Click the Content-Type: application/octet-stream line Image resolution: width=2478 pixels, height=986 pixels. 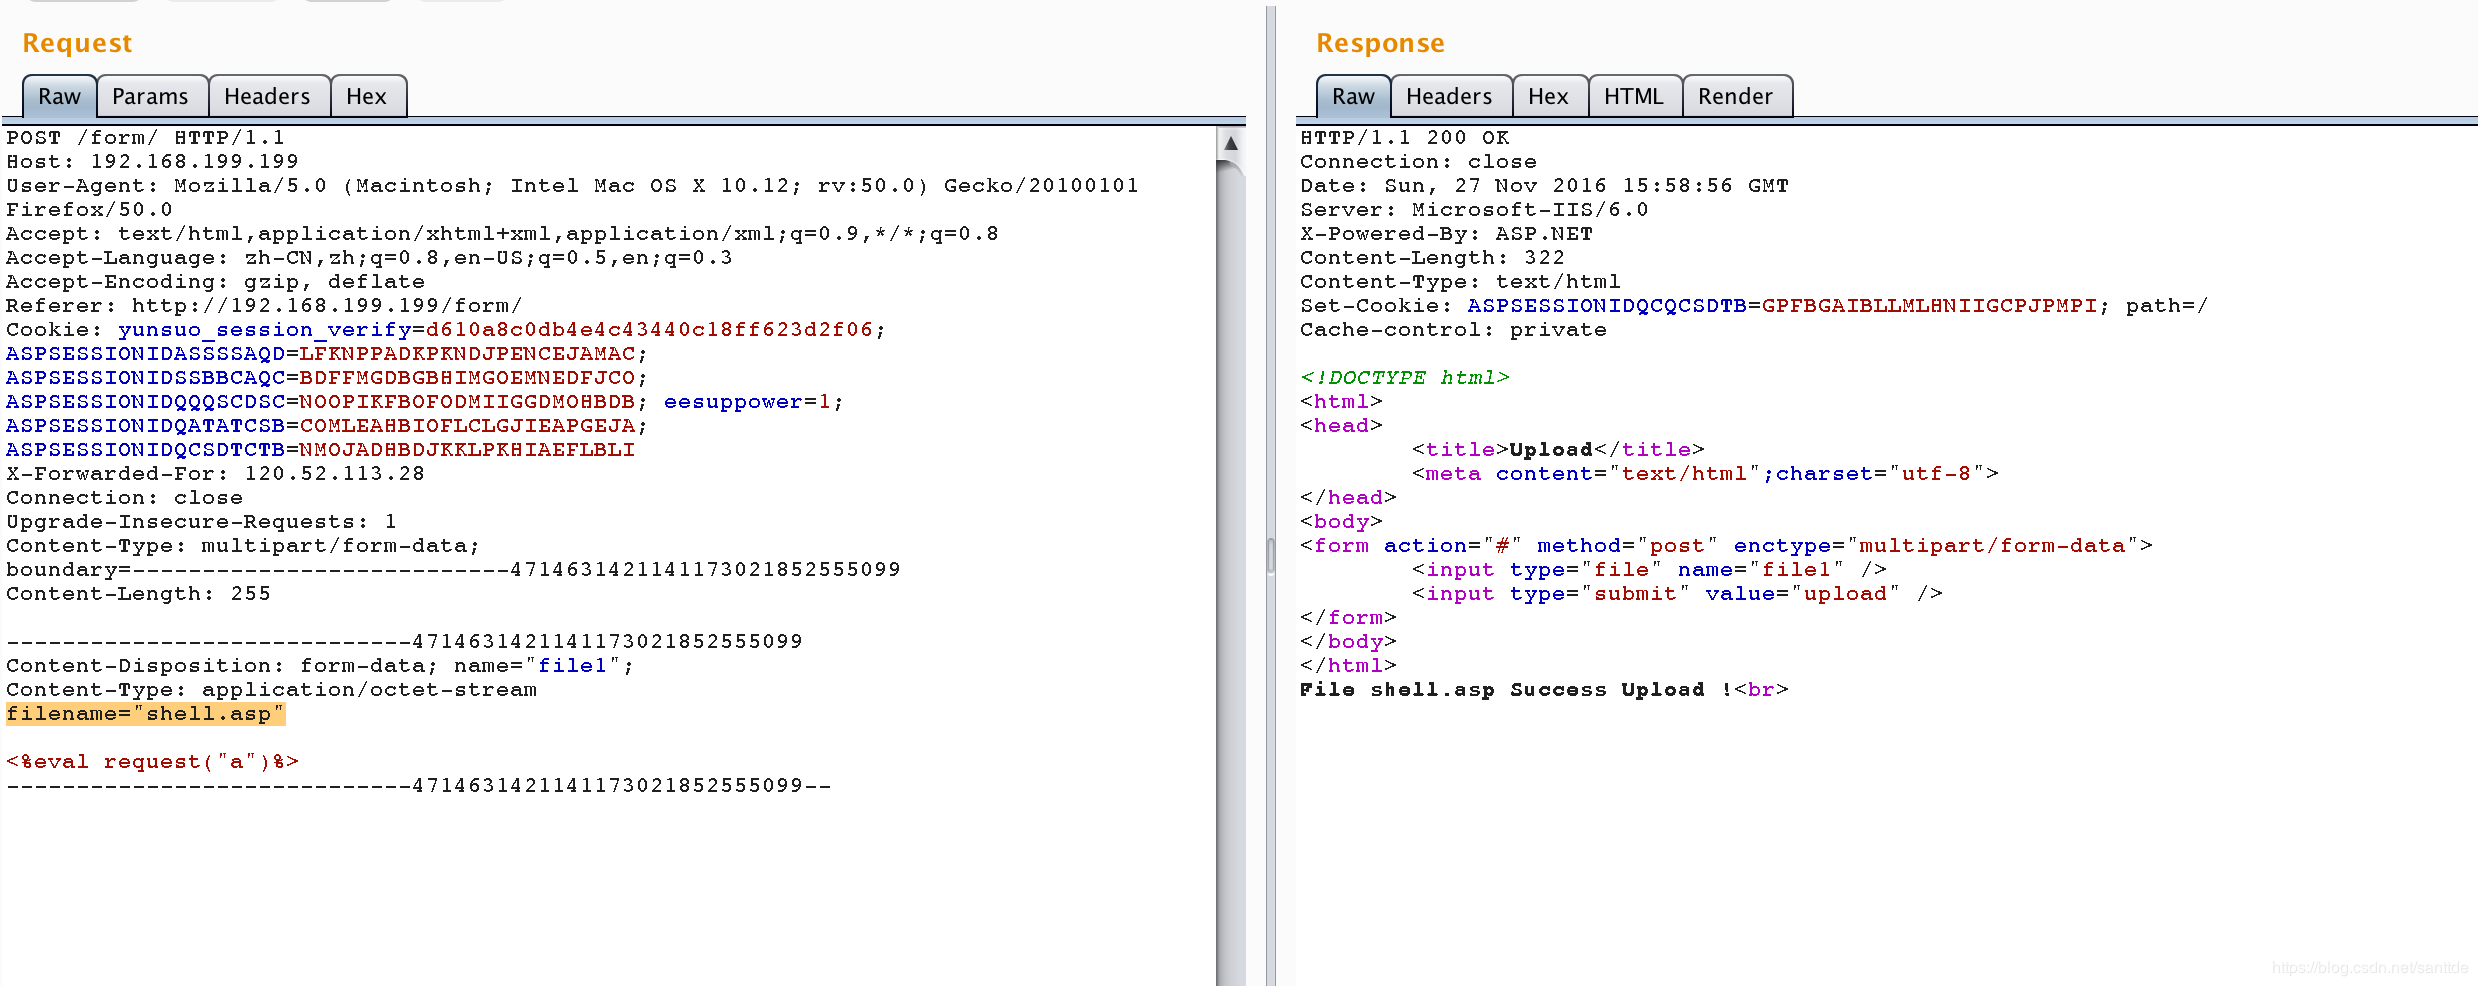271,689
